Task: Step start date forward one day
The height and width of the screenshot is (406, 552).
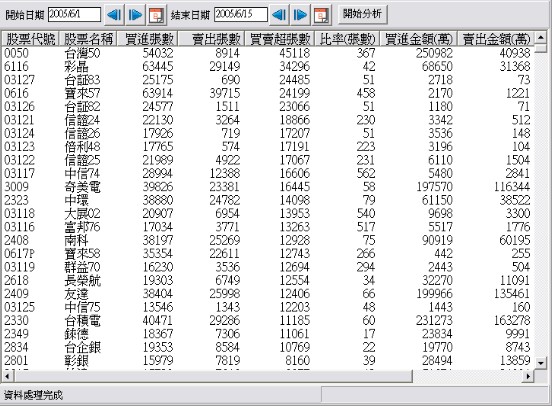Action: tap(135, 15)
